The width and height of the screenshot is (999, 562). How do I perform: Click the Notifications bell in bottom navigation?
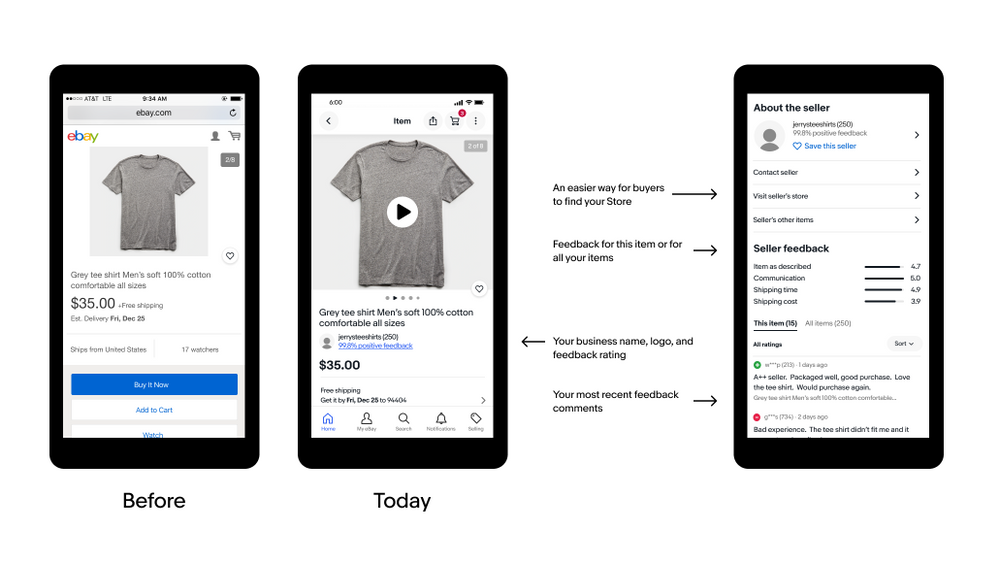[x=440, y=419]
